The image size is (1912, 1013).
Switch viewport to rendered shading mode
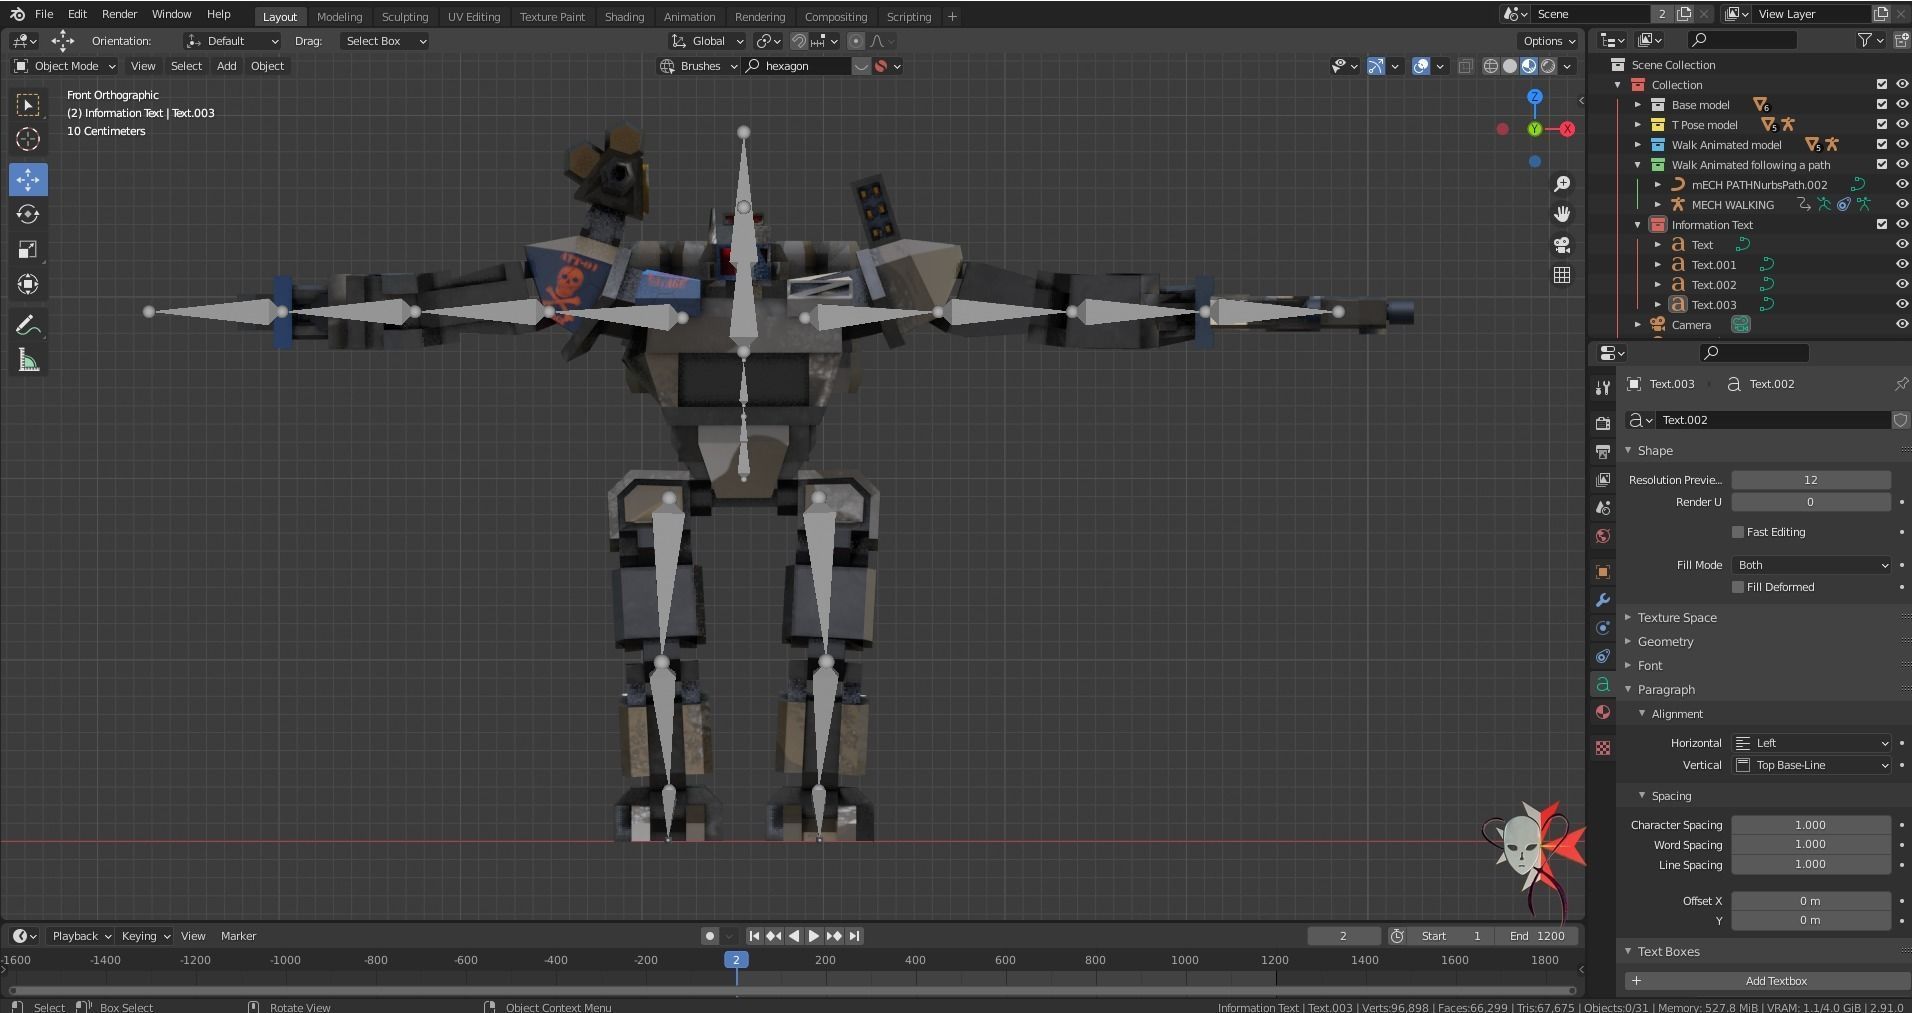coord(1548,66)
